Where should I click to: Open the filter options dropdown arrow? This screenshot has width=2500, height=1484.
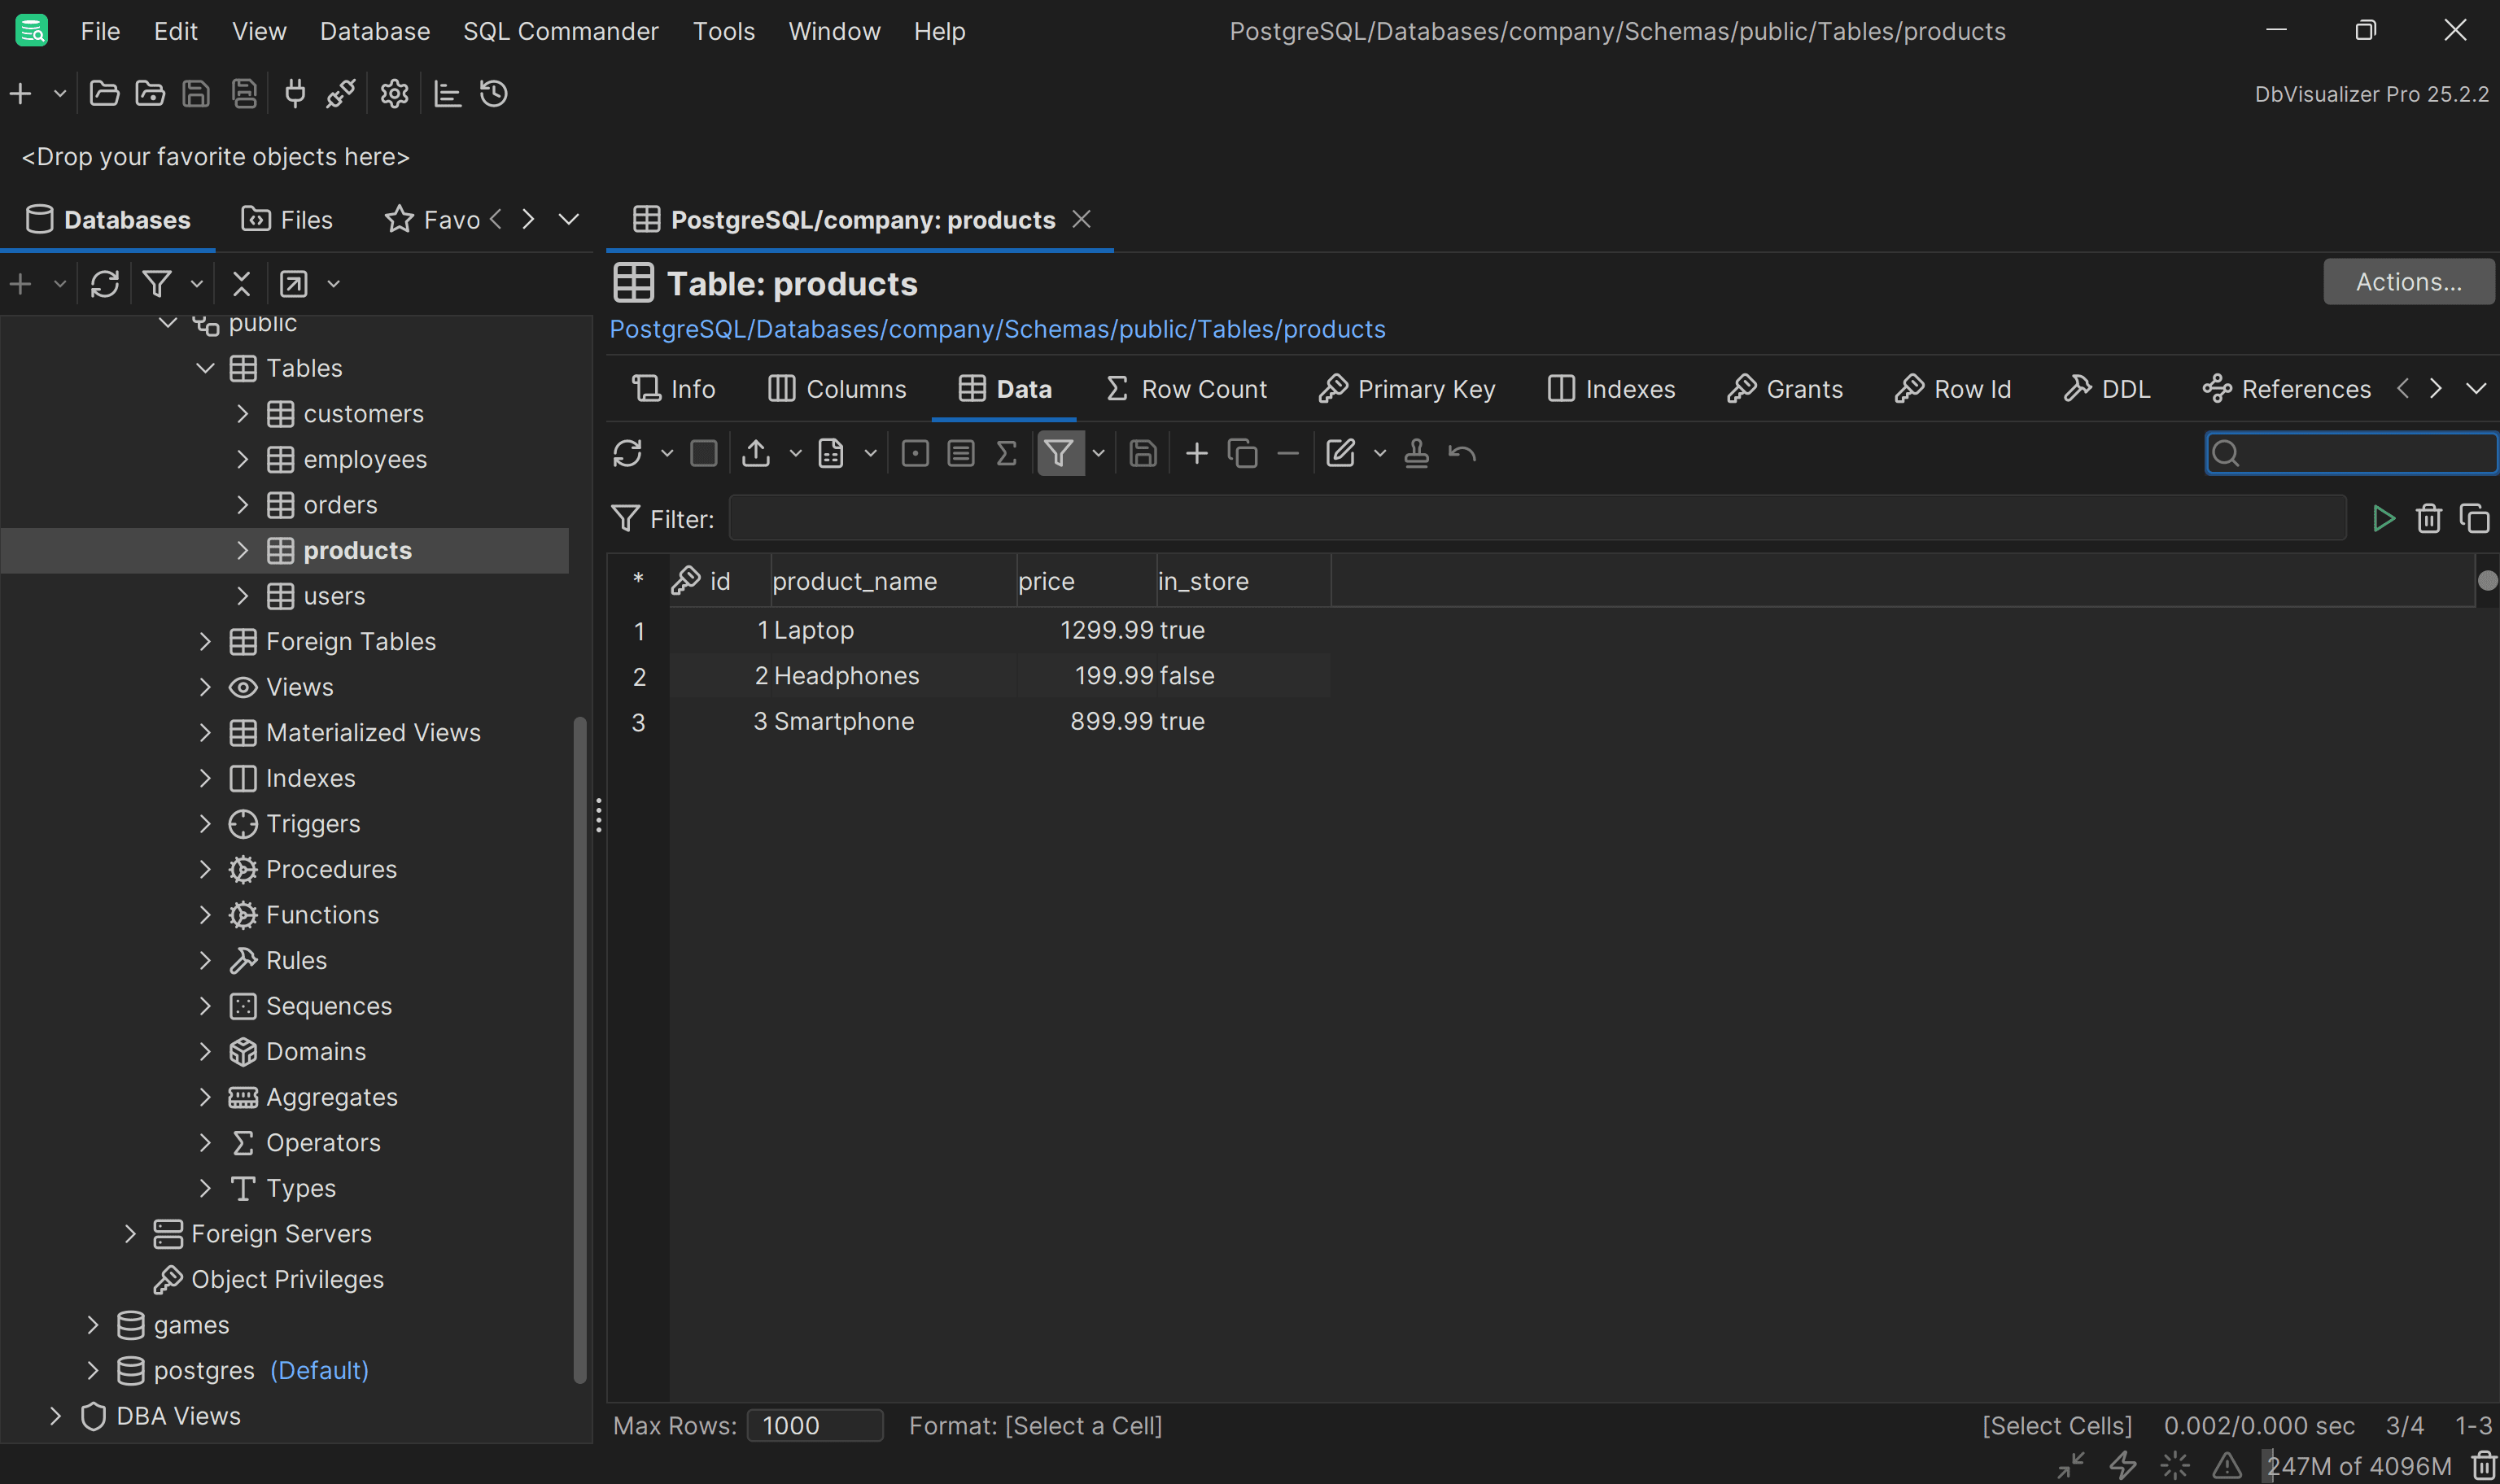point(1098,454)
